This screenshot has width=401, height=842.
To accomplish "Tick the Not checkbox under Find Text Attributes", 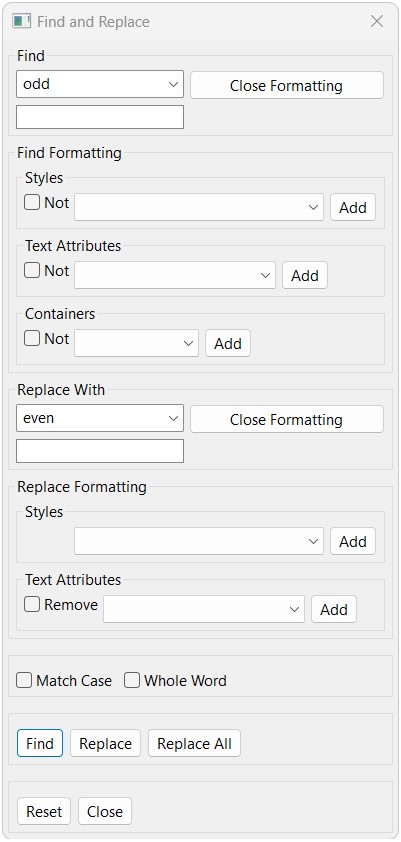I will click(x=32, y=271).
